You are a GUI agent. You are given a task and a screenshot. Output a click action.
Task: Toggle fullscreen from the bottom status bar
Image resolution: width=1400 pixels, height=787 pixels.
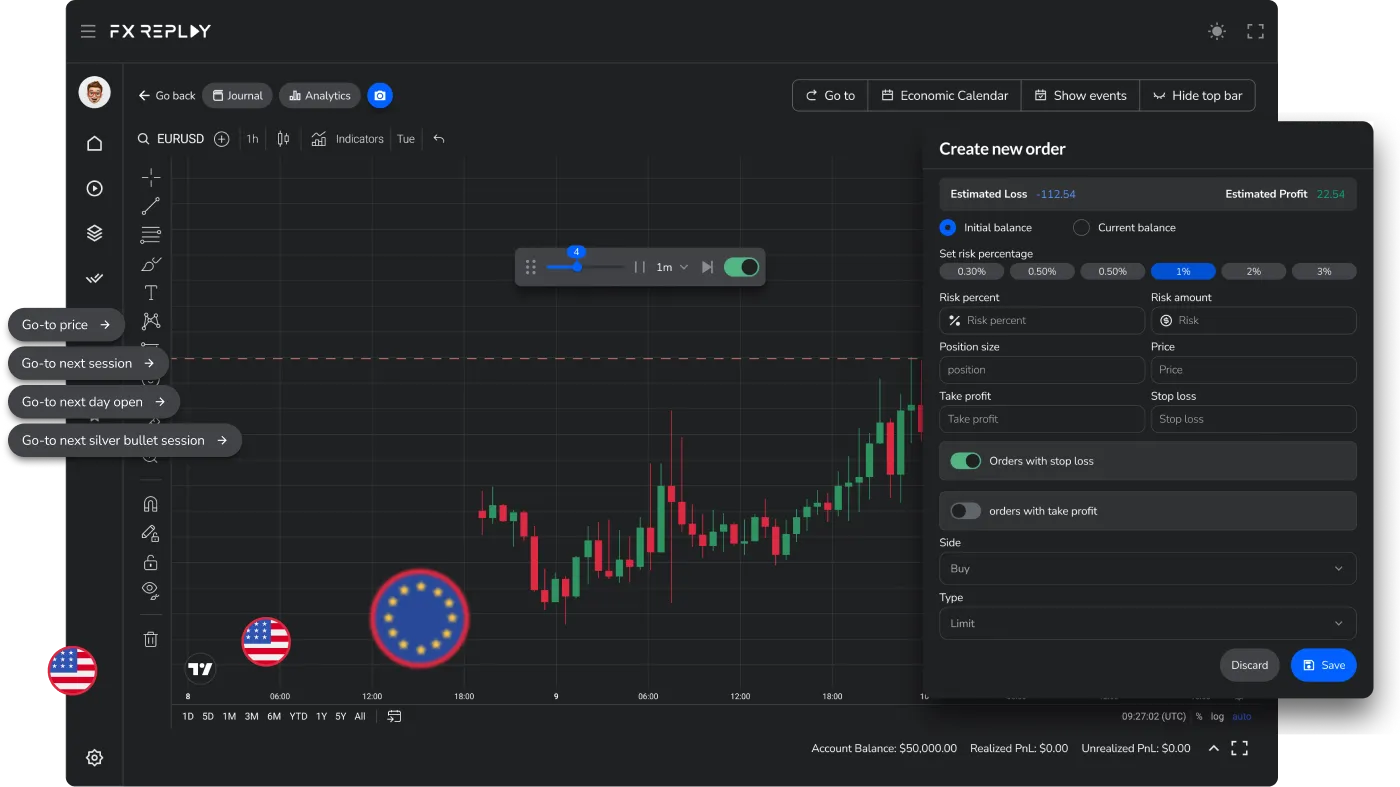[1240, 748]
